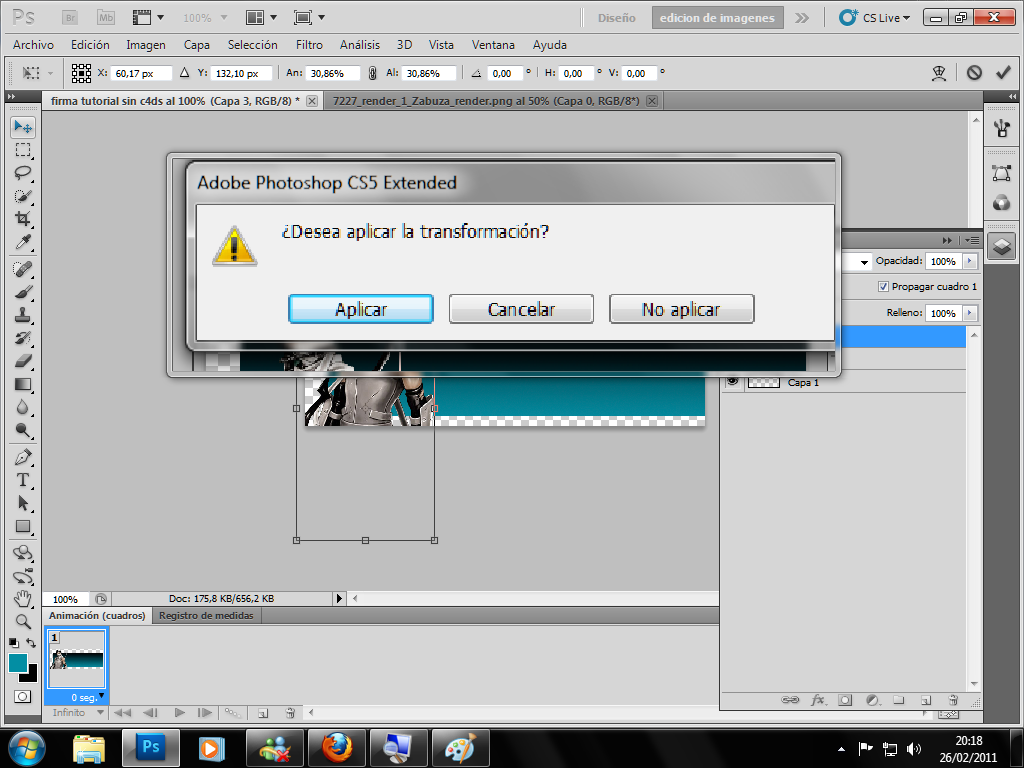Select the Crop tool
1024x768 pixels.
pos(23,219)
